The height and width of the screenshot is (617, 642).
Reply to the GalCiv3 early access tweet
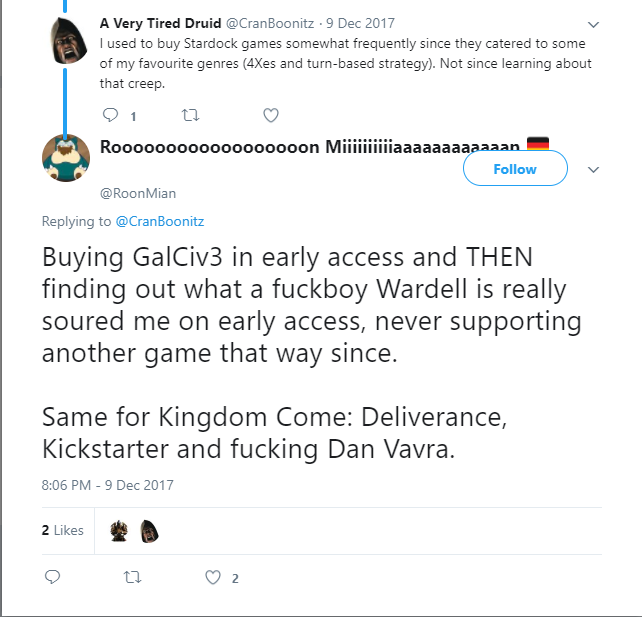pyautogui.click(x=52, y=577)
